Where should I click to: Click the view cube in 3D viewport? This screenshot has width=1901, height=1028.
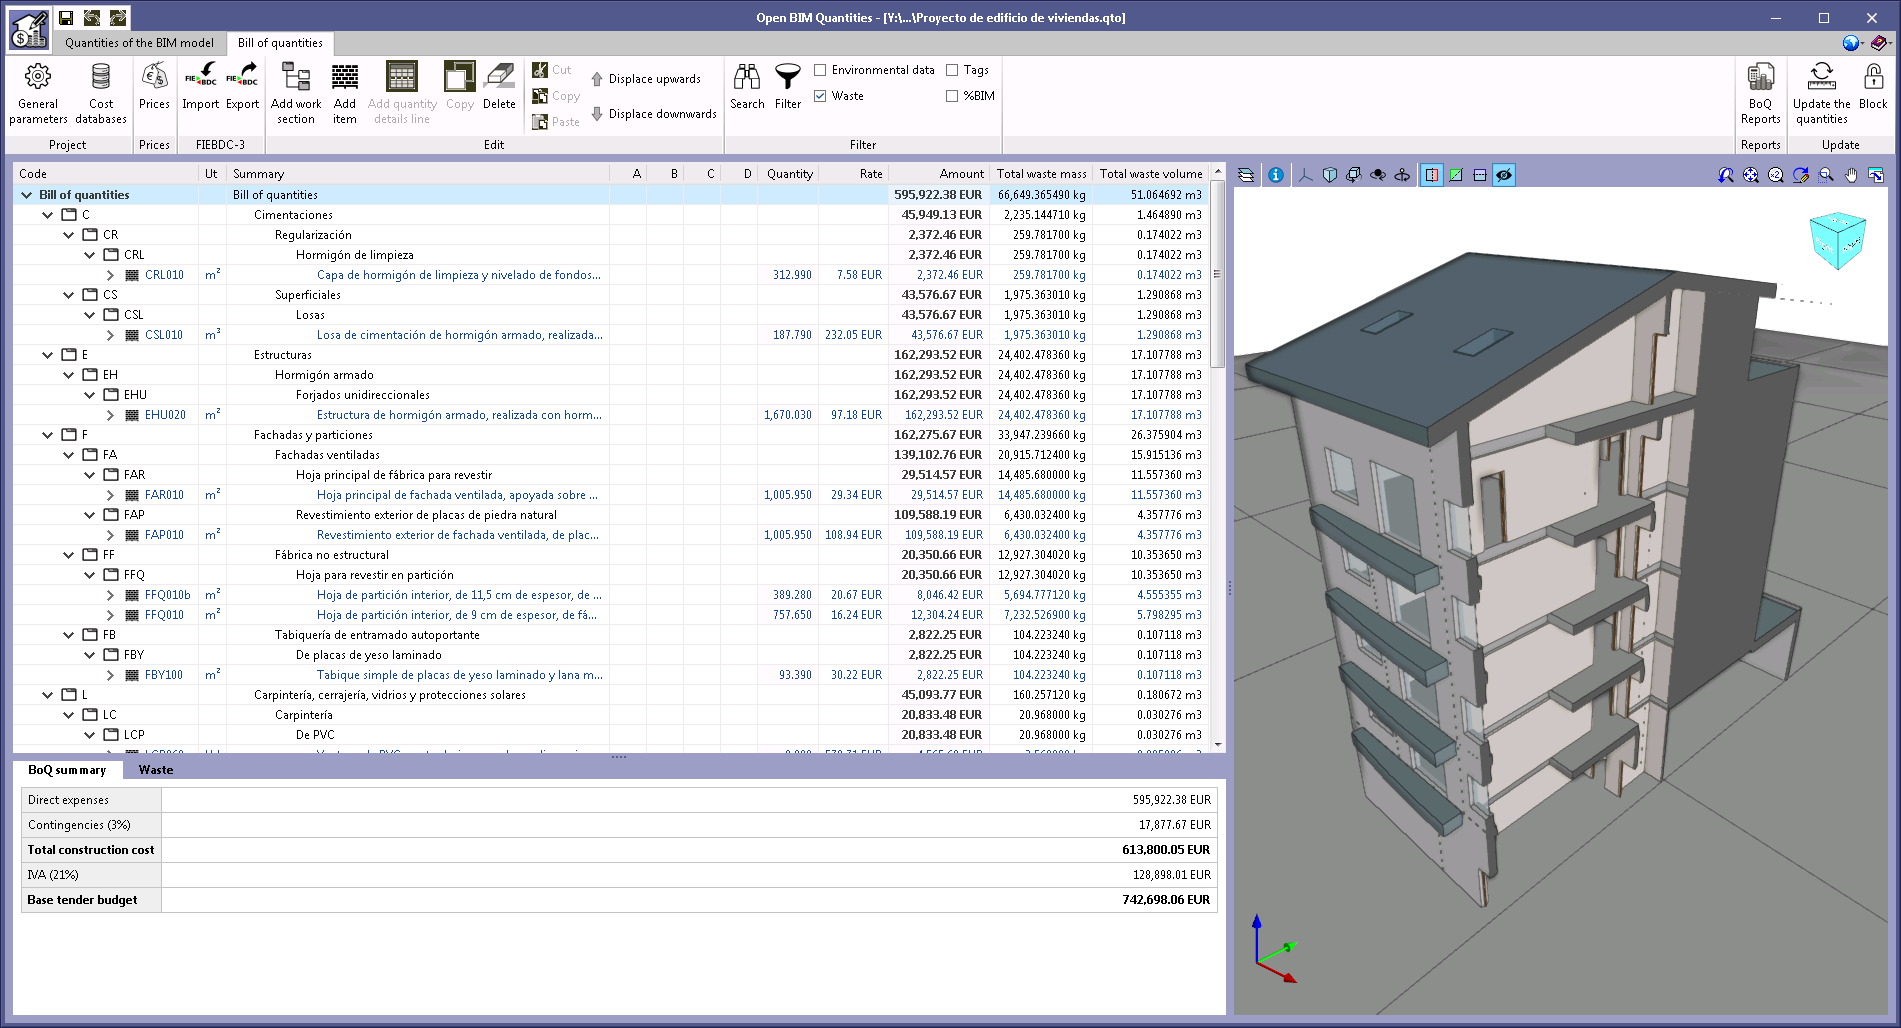point(1838,240)
